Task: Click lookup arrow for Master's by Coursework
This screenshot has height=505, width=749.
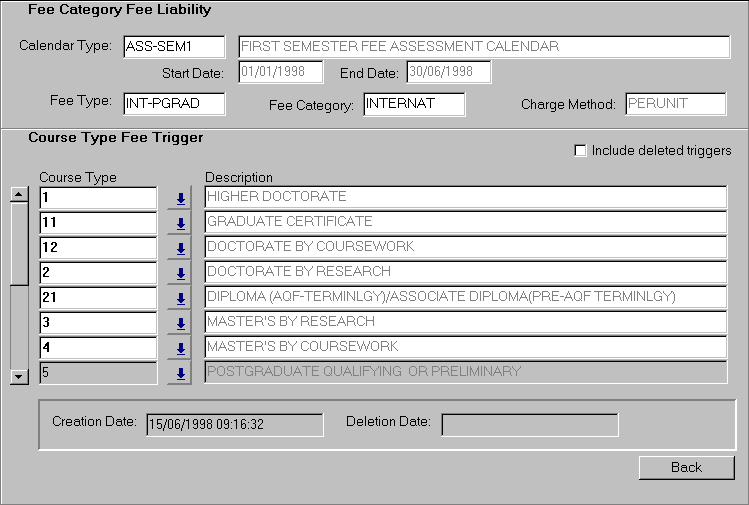Action: click(181, 348)
